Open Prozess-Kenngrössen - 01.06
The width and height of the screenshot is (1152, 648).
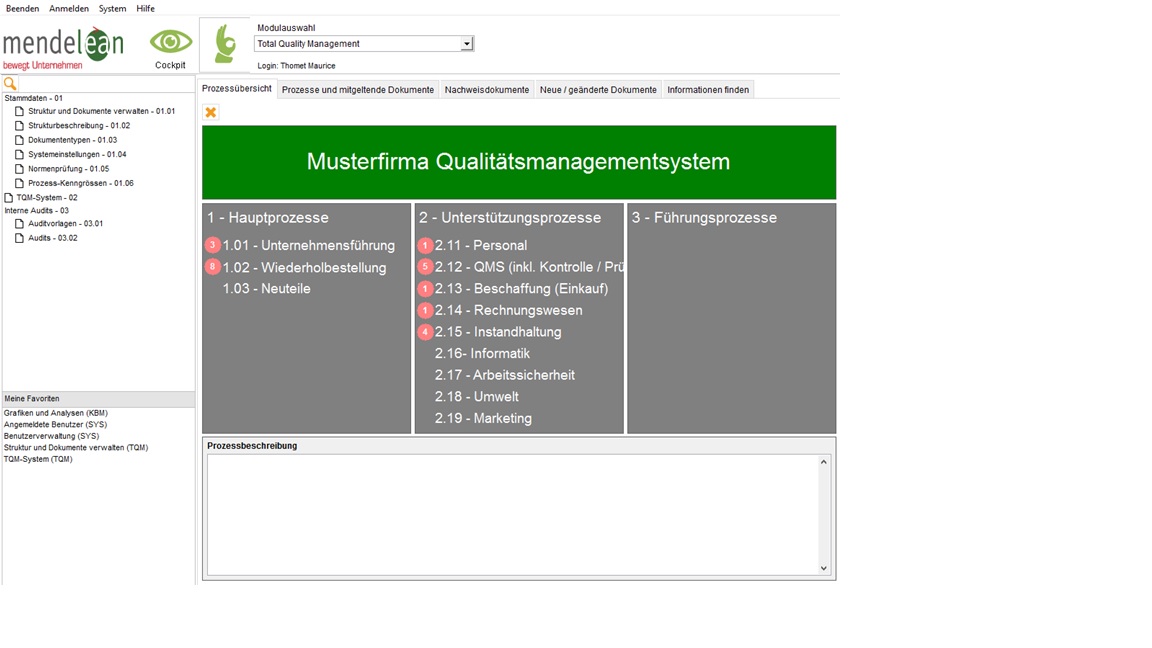pos(81,183)
